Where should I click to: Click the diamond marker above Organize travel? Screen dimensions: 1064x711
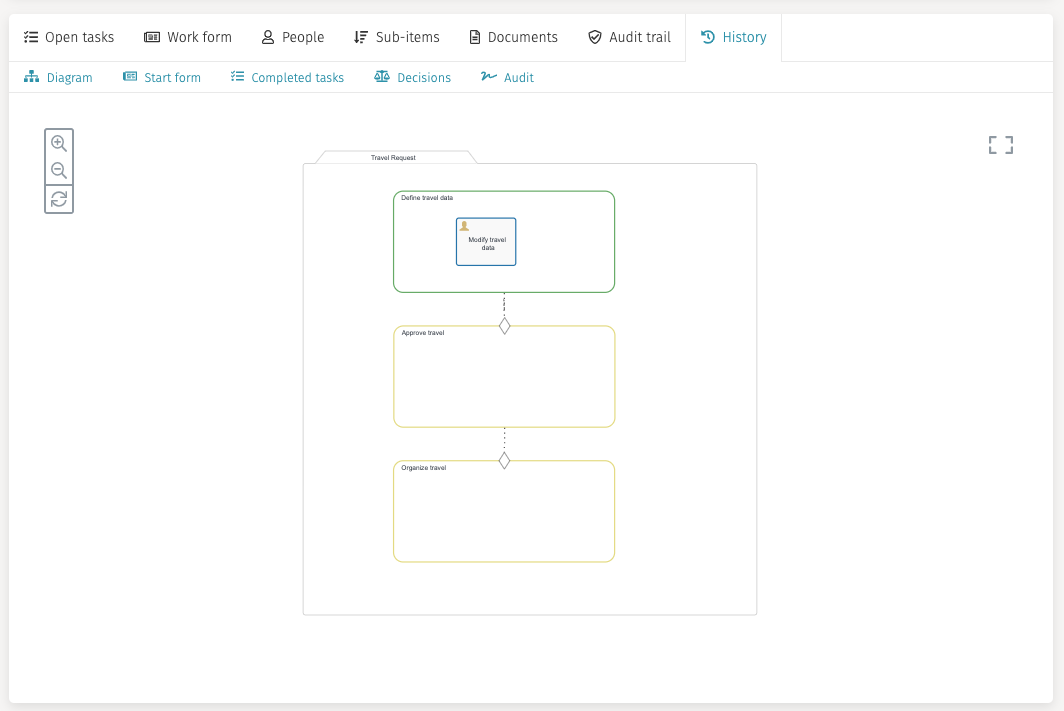(x=504, y=460)
